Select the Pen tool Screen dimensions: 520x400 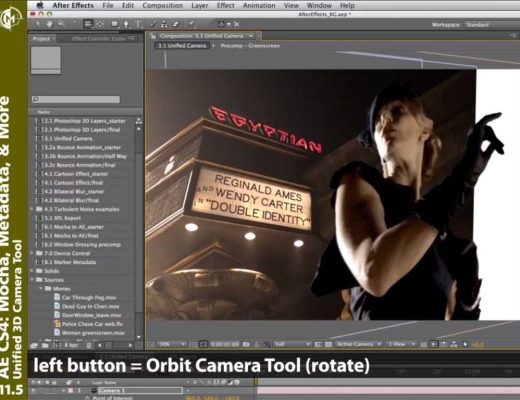(126, 24)
